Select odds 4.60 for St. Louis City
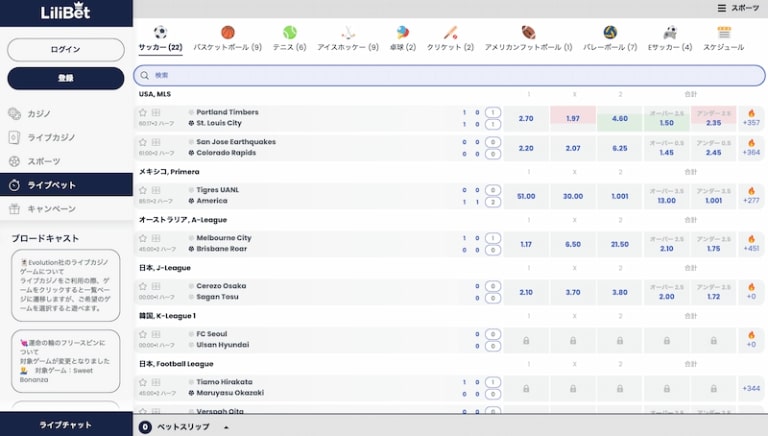The height and width of the screenshot is (436, 768). click(620, 119)
